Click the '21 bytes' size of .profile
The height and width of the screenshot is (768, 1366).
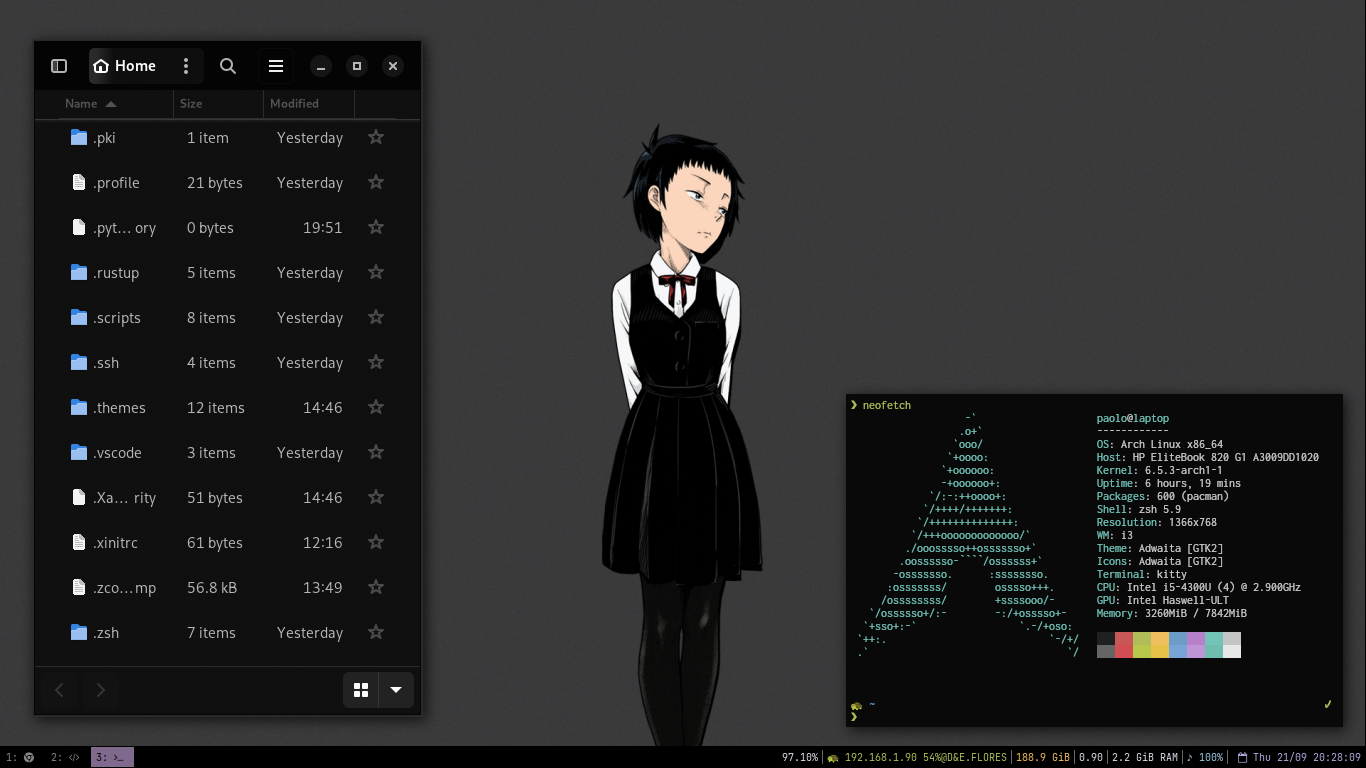coord(215,182)
